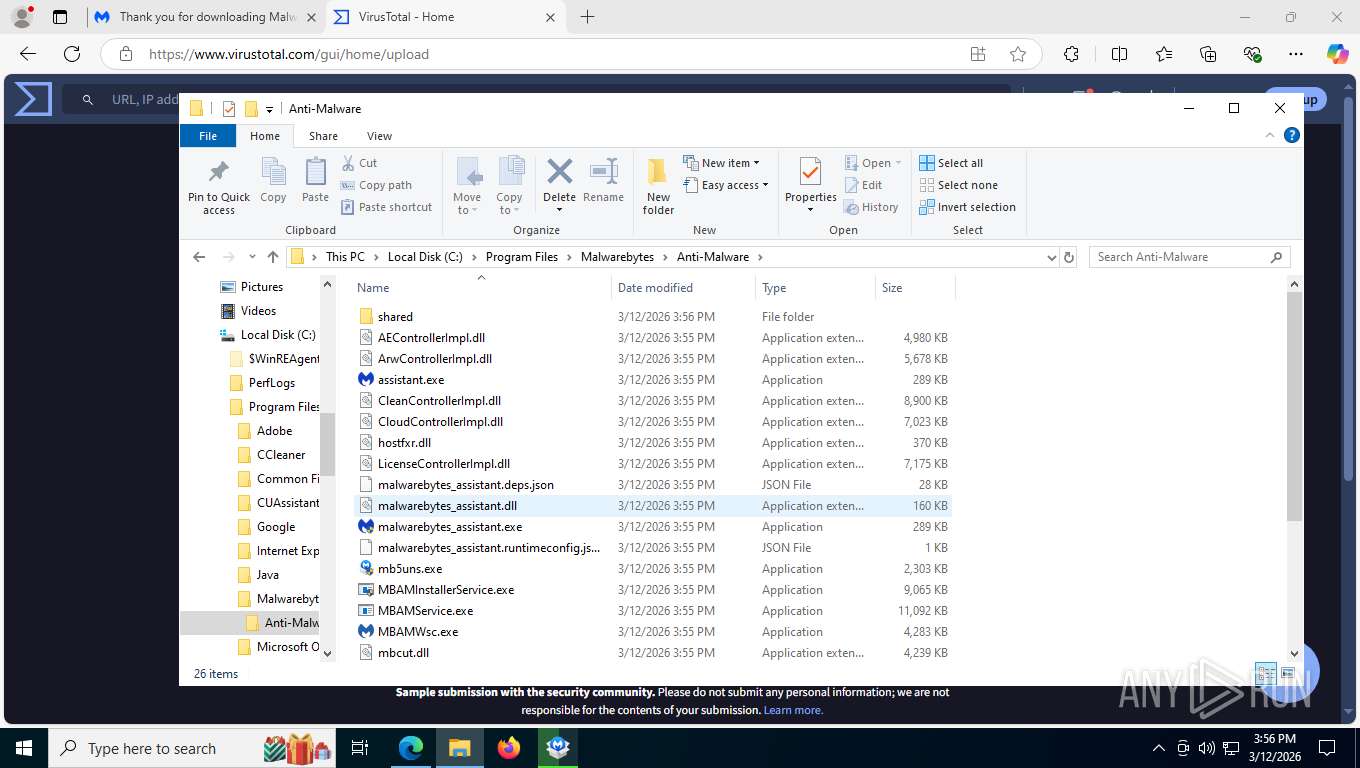Open the Copy to dropdown

[x=509, y=204]
